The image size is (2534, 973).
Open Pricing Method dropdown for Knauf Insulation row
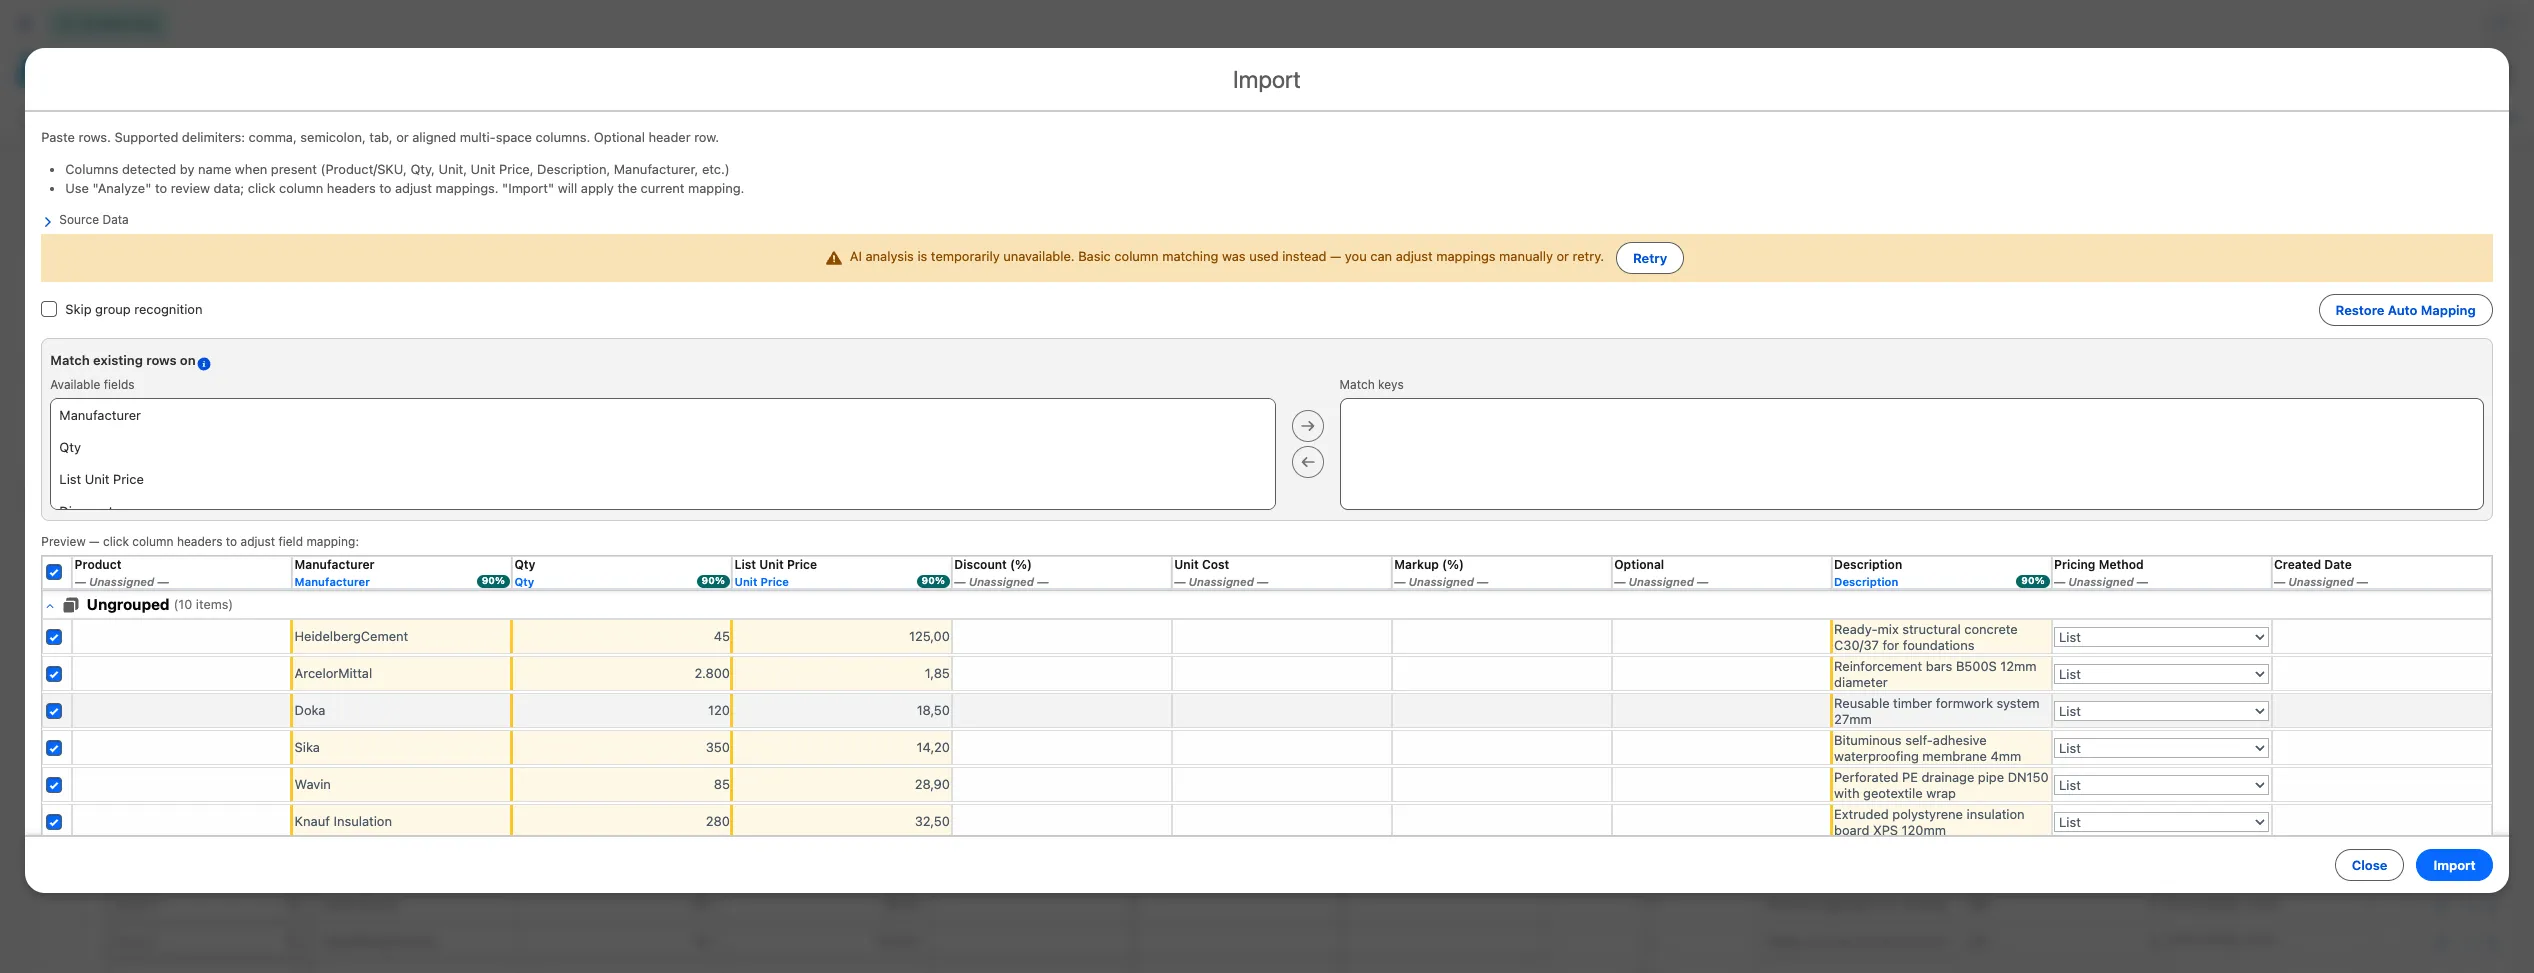(x=2160, y=822)
